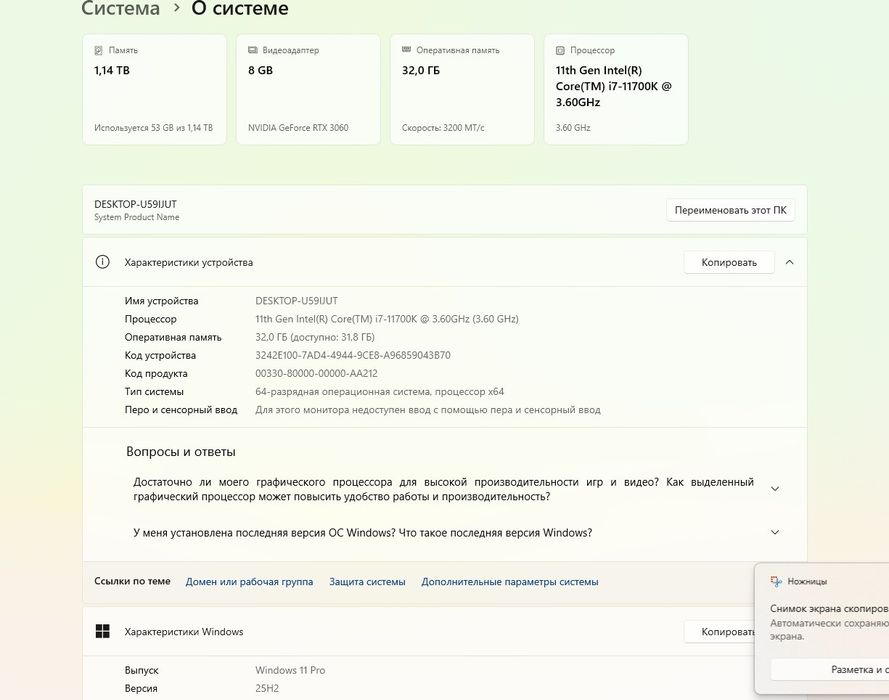The width and height of the screenshot is (889, 700).
Task: Open Дополнительные параметры системы link
Action: [510, 582]
